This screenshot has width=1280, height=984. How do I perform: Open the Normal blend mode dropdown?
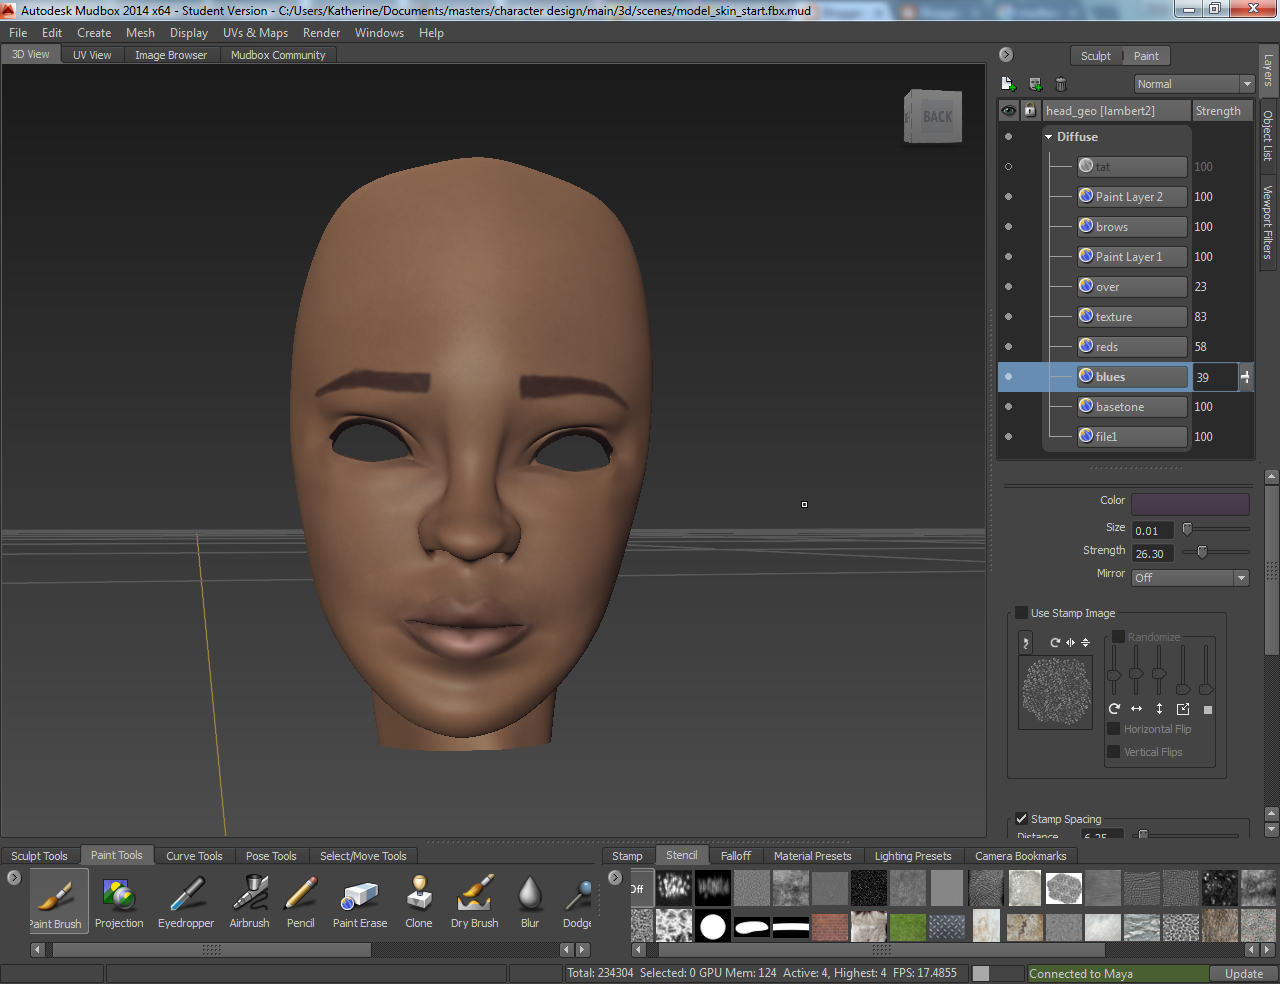click(1194, 84)
